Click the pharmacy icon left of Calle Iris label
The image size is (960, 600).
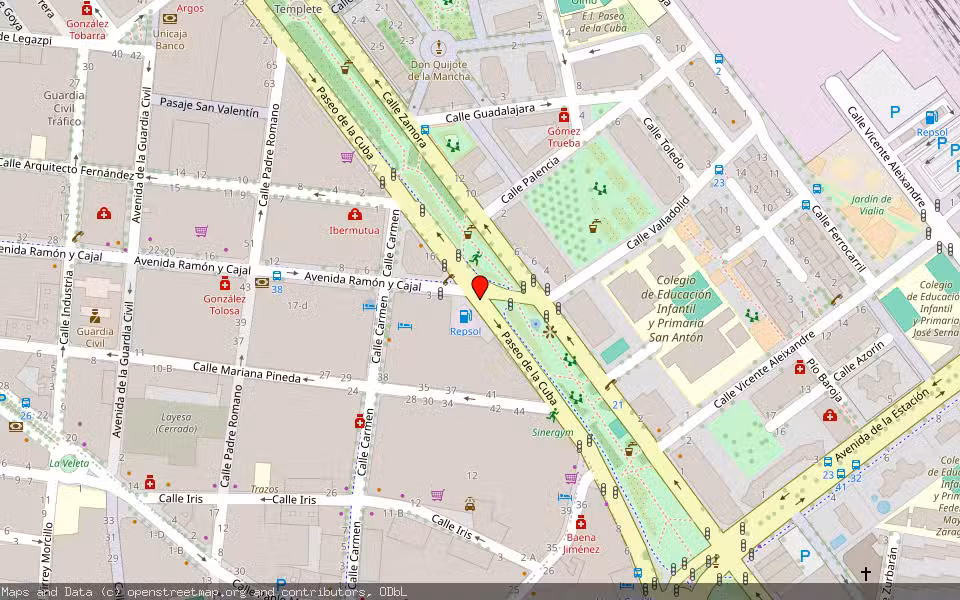point(150,482)
